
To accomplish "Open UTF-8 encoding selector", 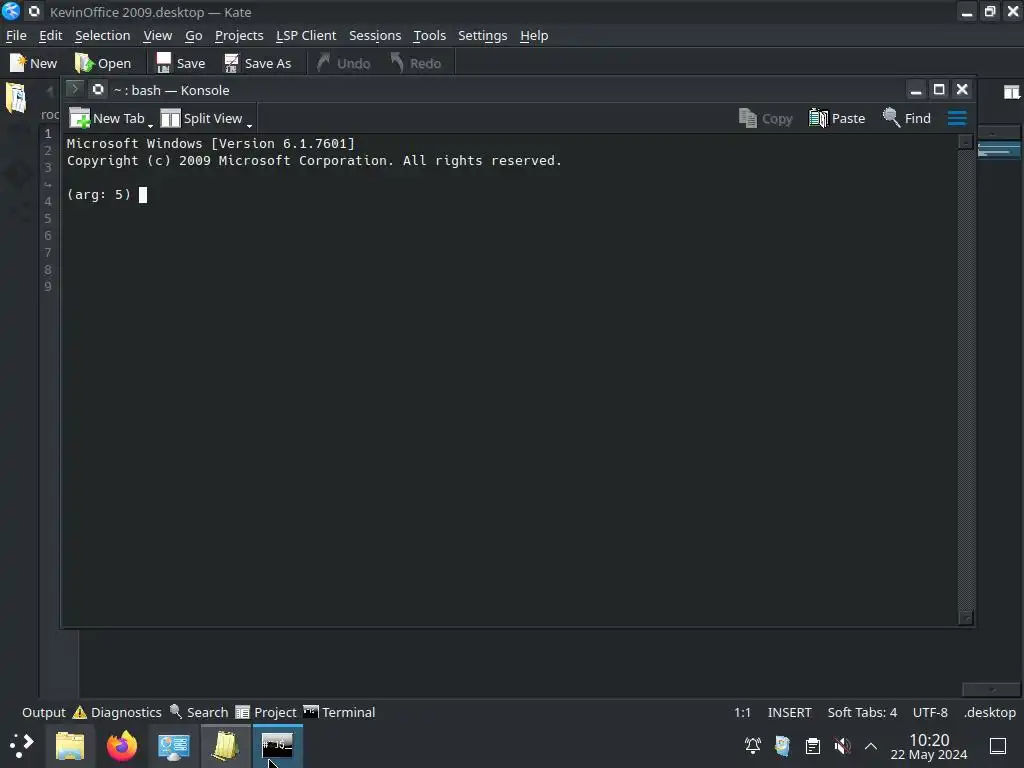I will 930,712.
